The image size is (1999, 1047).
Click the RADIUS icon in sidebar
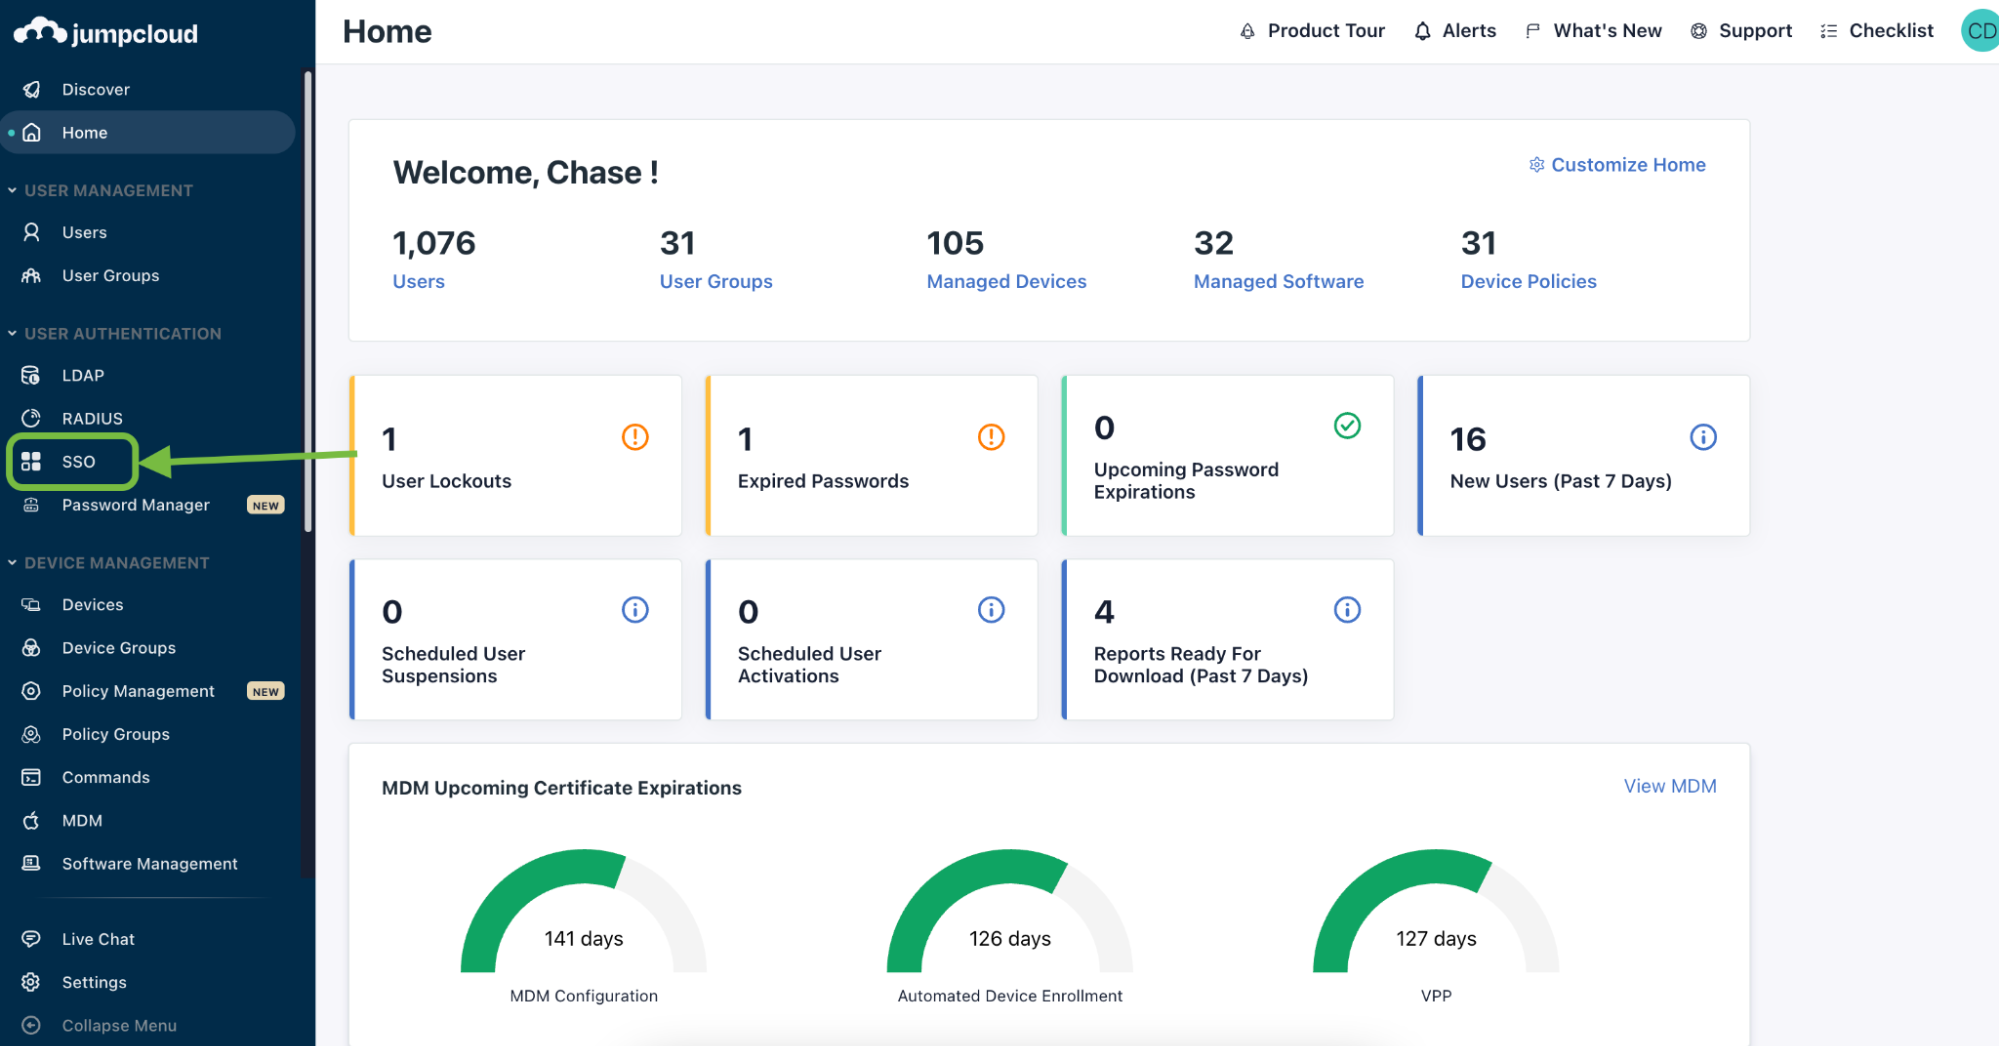[32, 418]
